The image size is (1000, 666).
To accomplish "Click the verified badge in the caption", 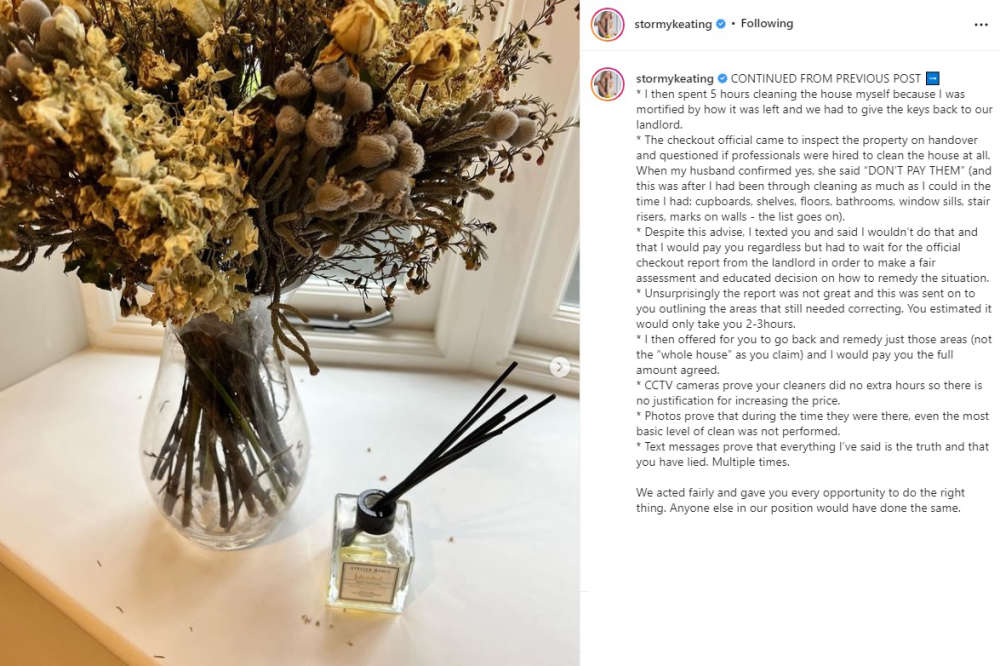I will pos(722,78).
